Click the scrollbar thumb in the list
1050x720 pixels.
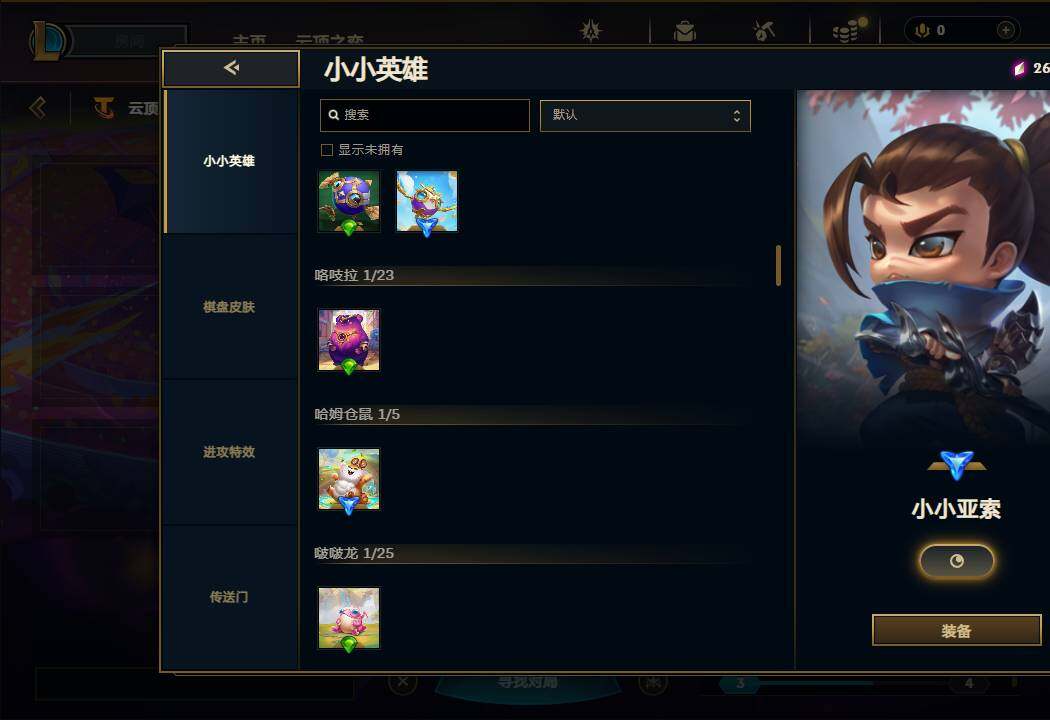point(778,265)
